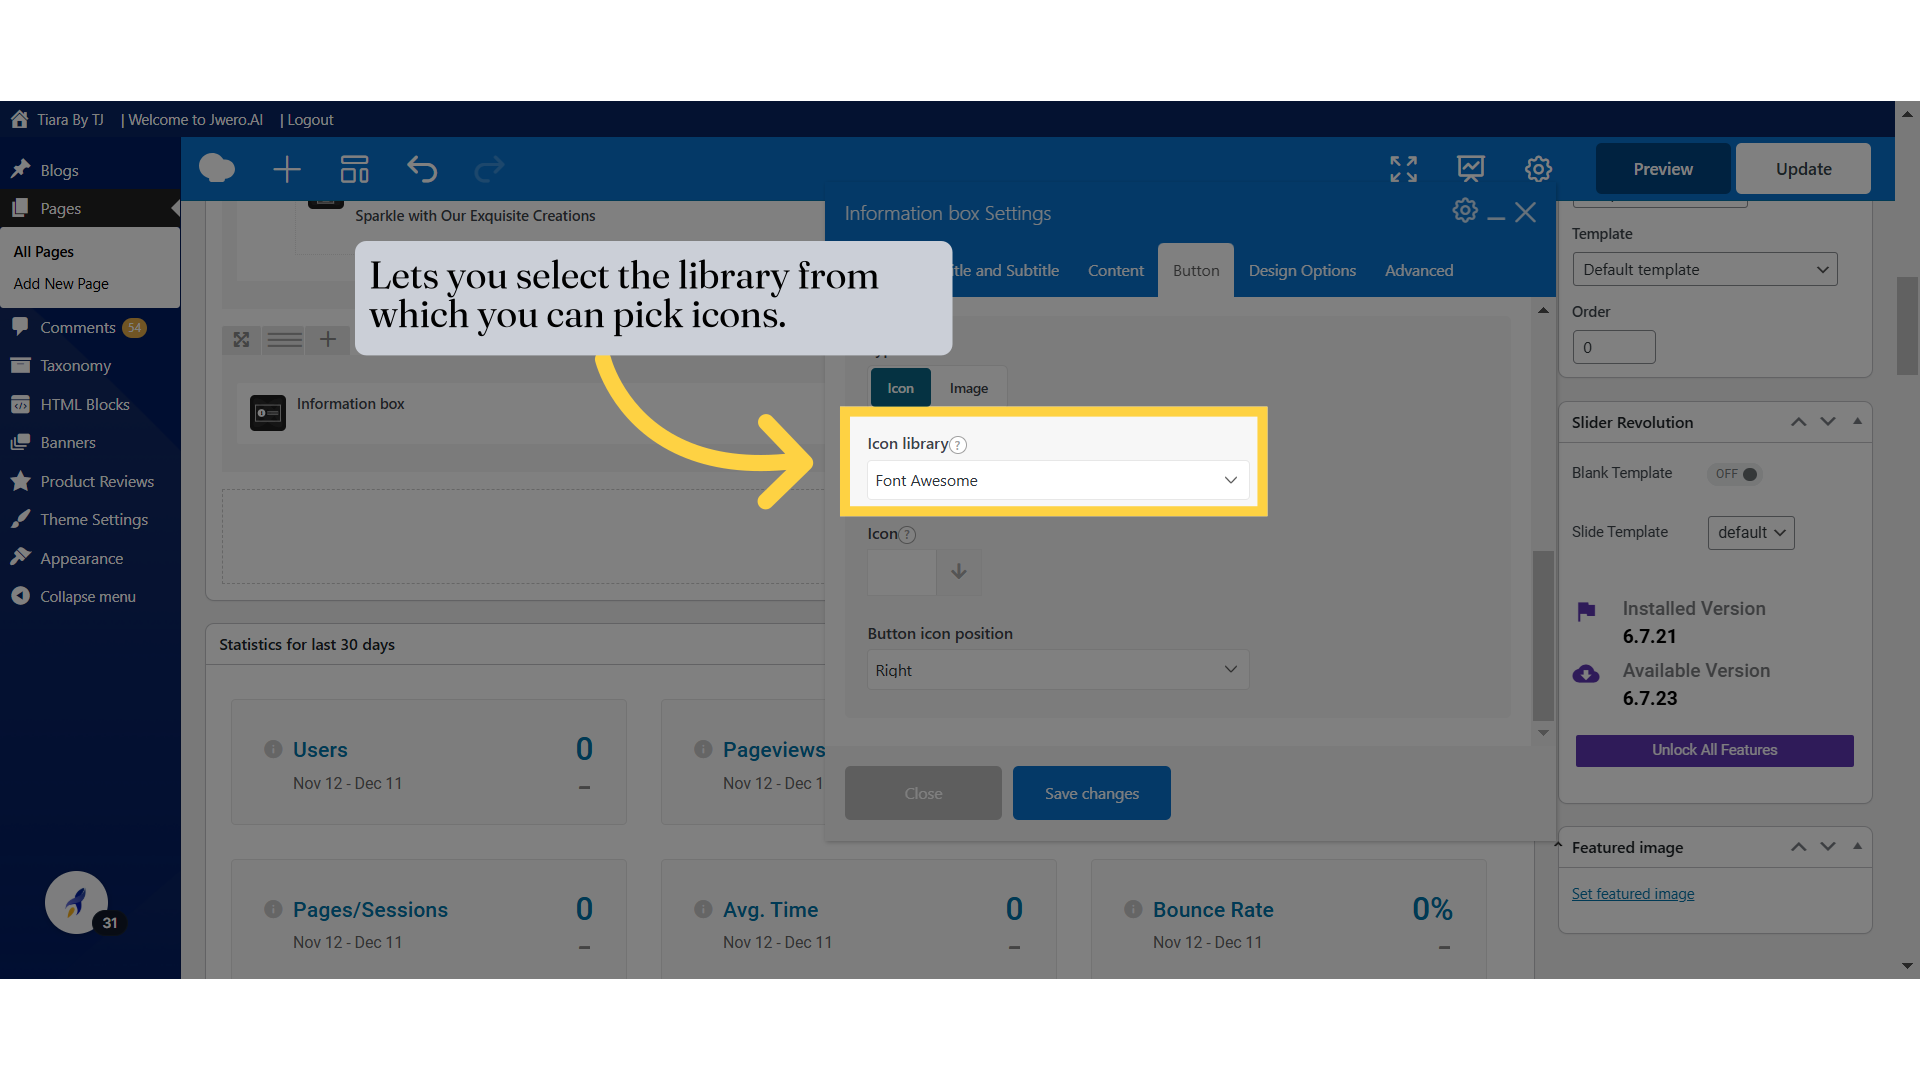This screenshot has width=1920, height=1080.
Task: Click the add element plus icon
Action: pos(287,169)
